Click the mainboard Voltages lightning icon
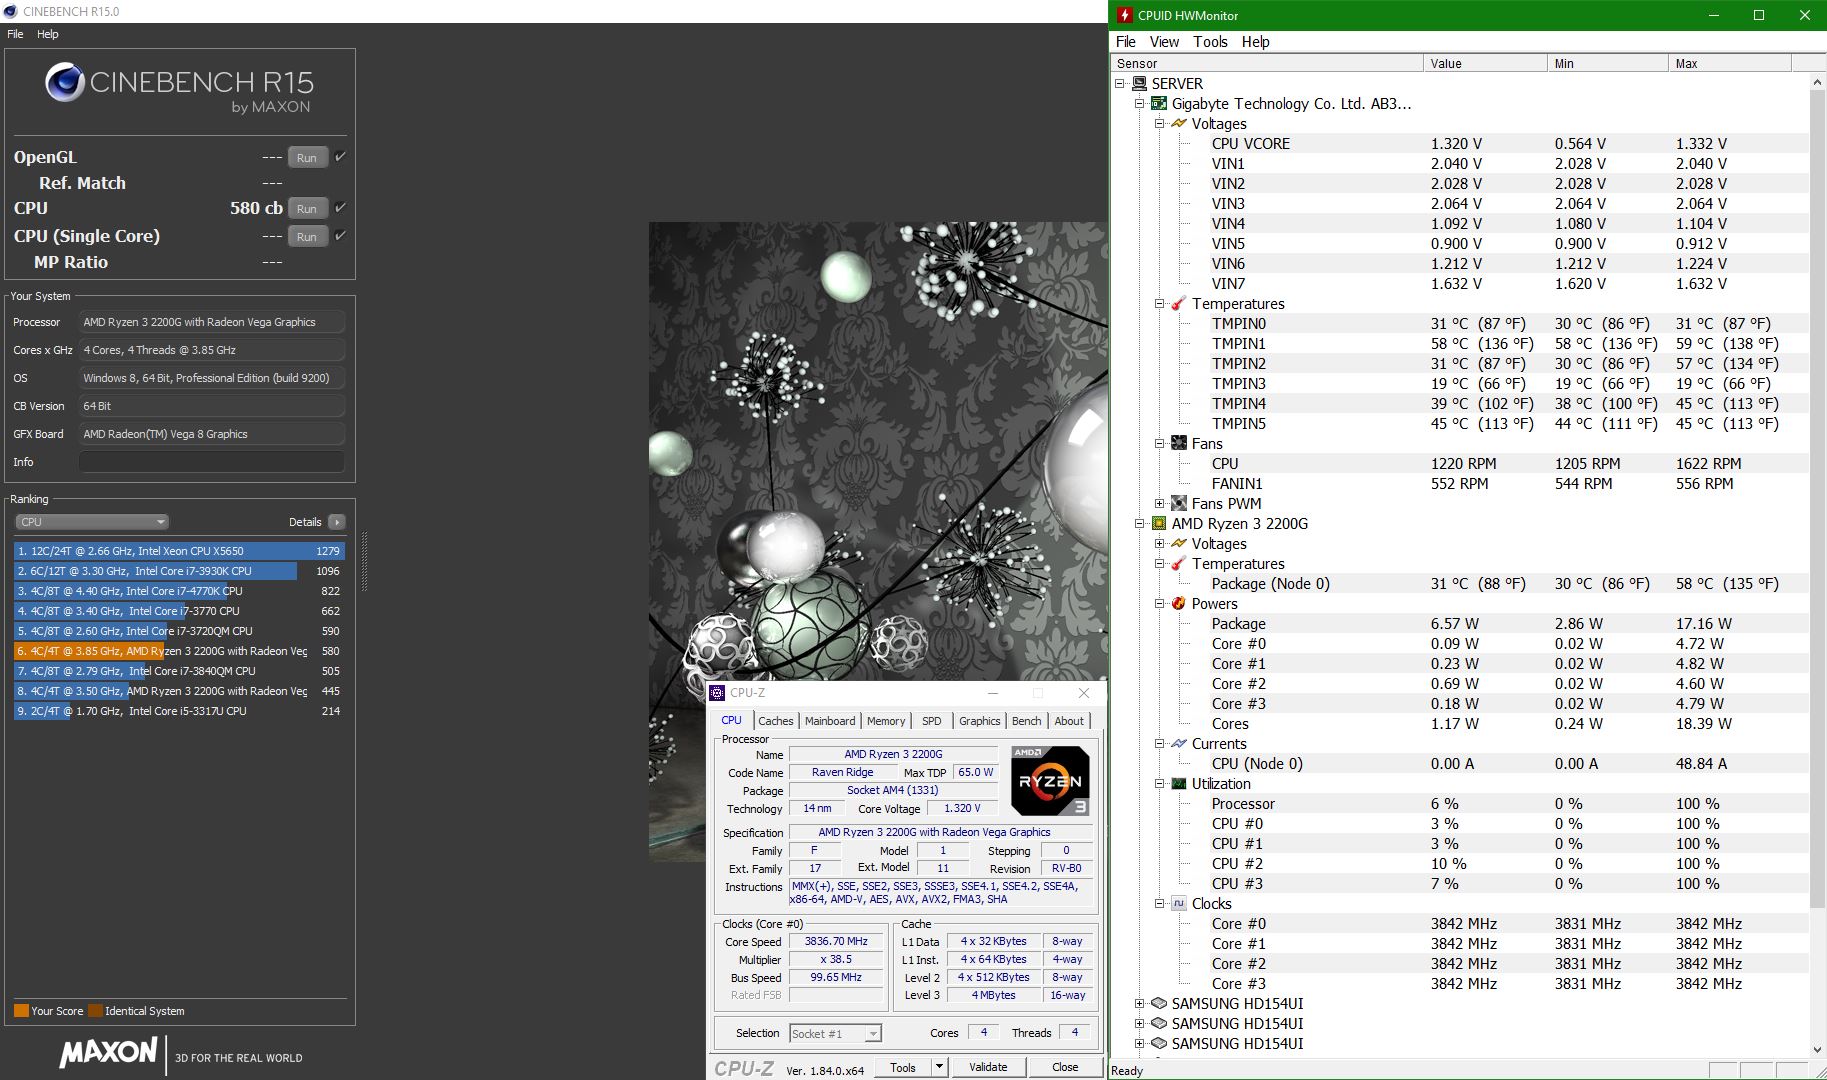 (x=1179, y=124)
